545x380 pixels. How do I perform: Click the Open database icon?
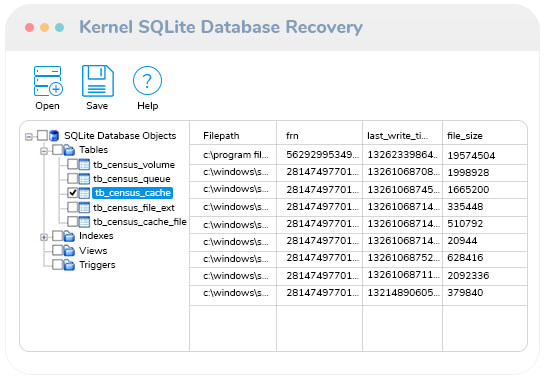[48, 81]
